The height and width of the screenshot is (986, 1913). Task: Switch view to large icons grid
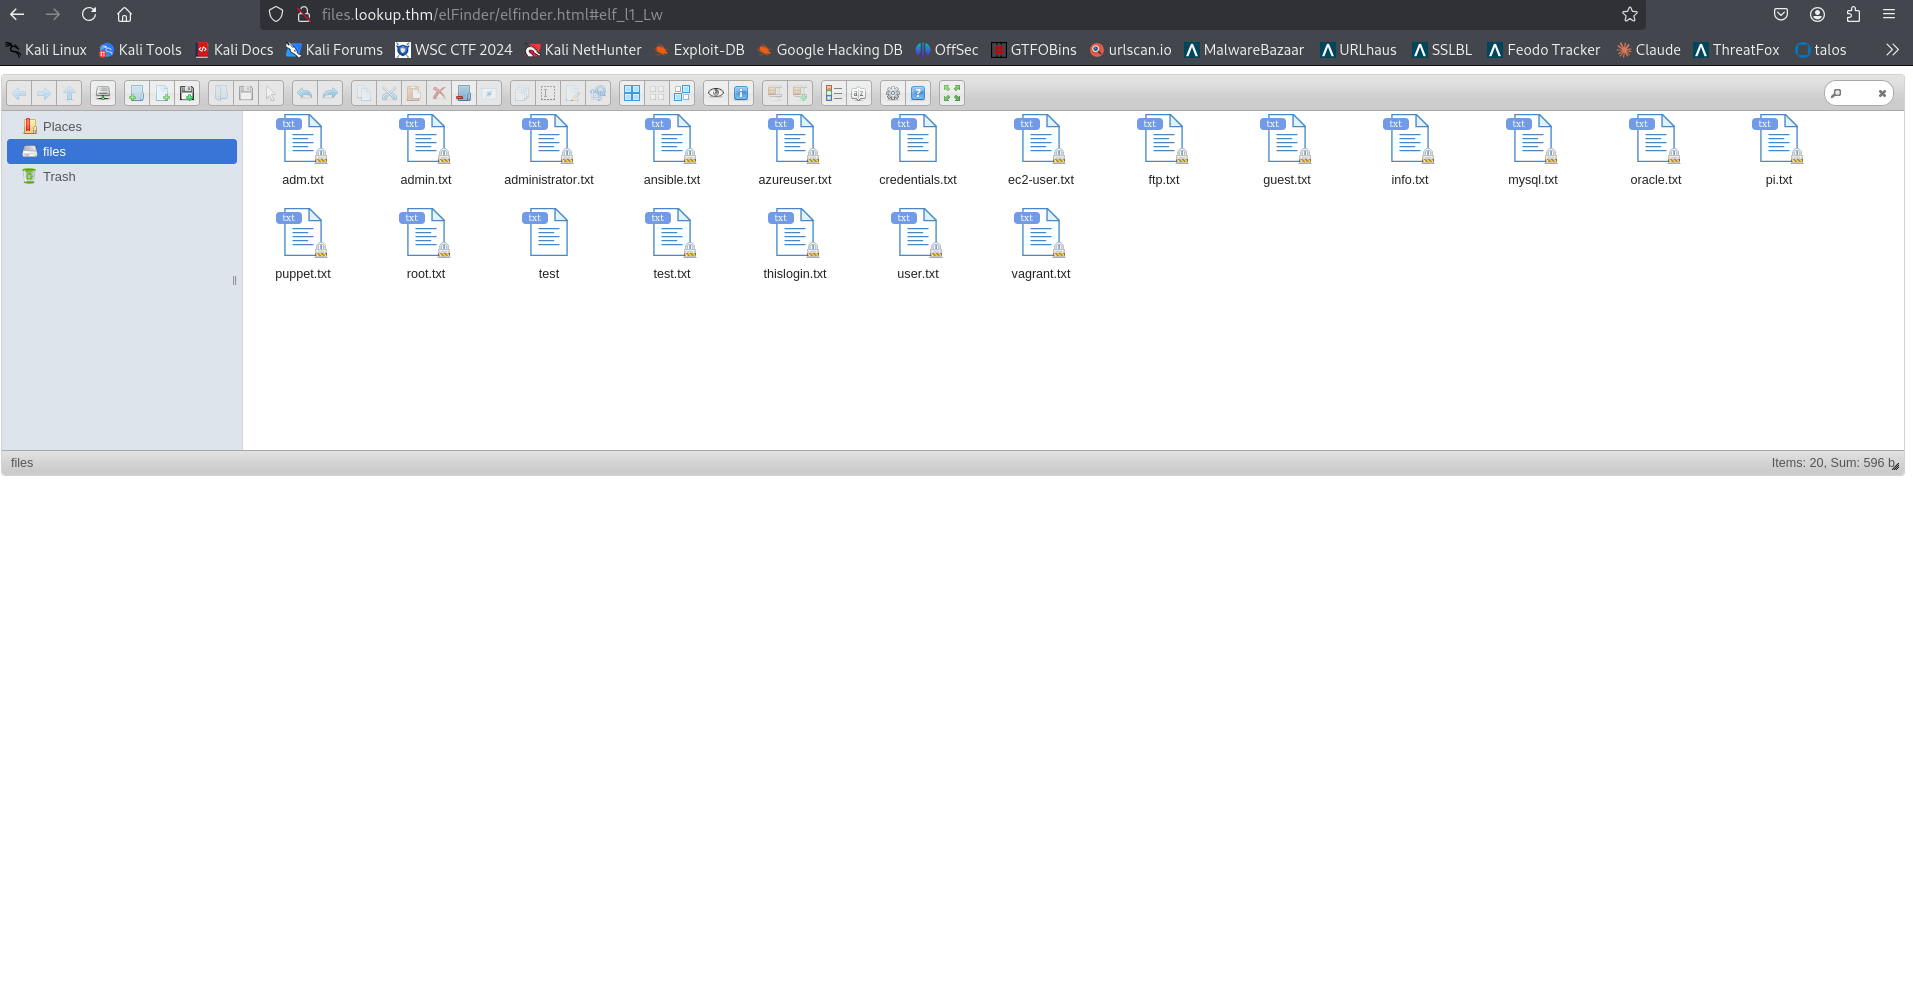click(631, 93)
